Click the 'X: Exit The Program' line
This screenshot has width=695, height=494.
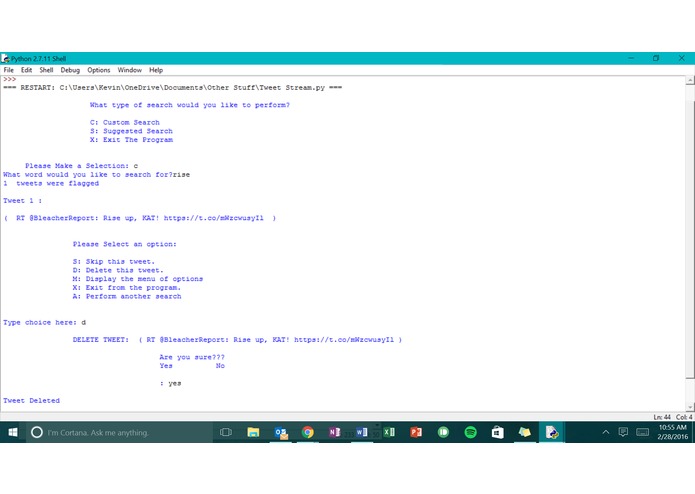pyautogui.click(x=131, y=140)
